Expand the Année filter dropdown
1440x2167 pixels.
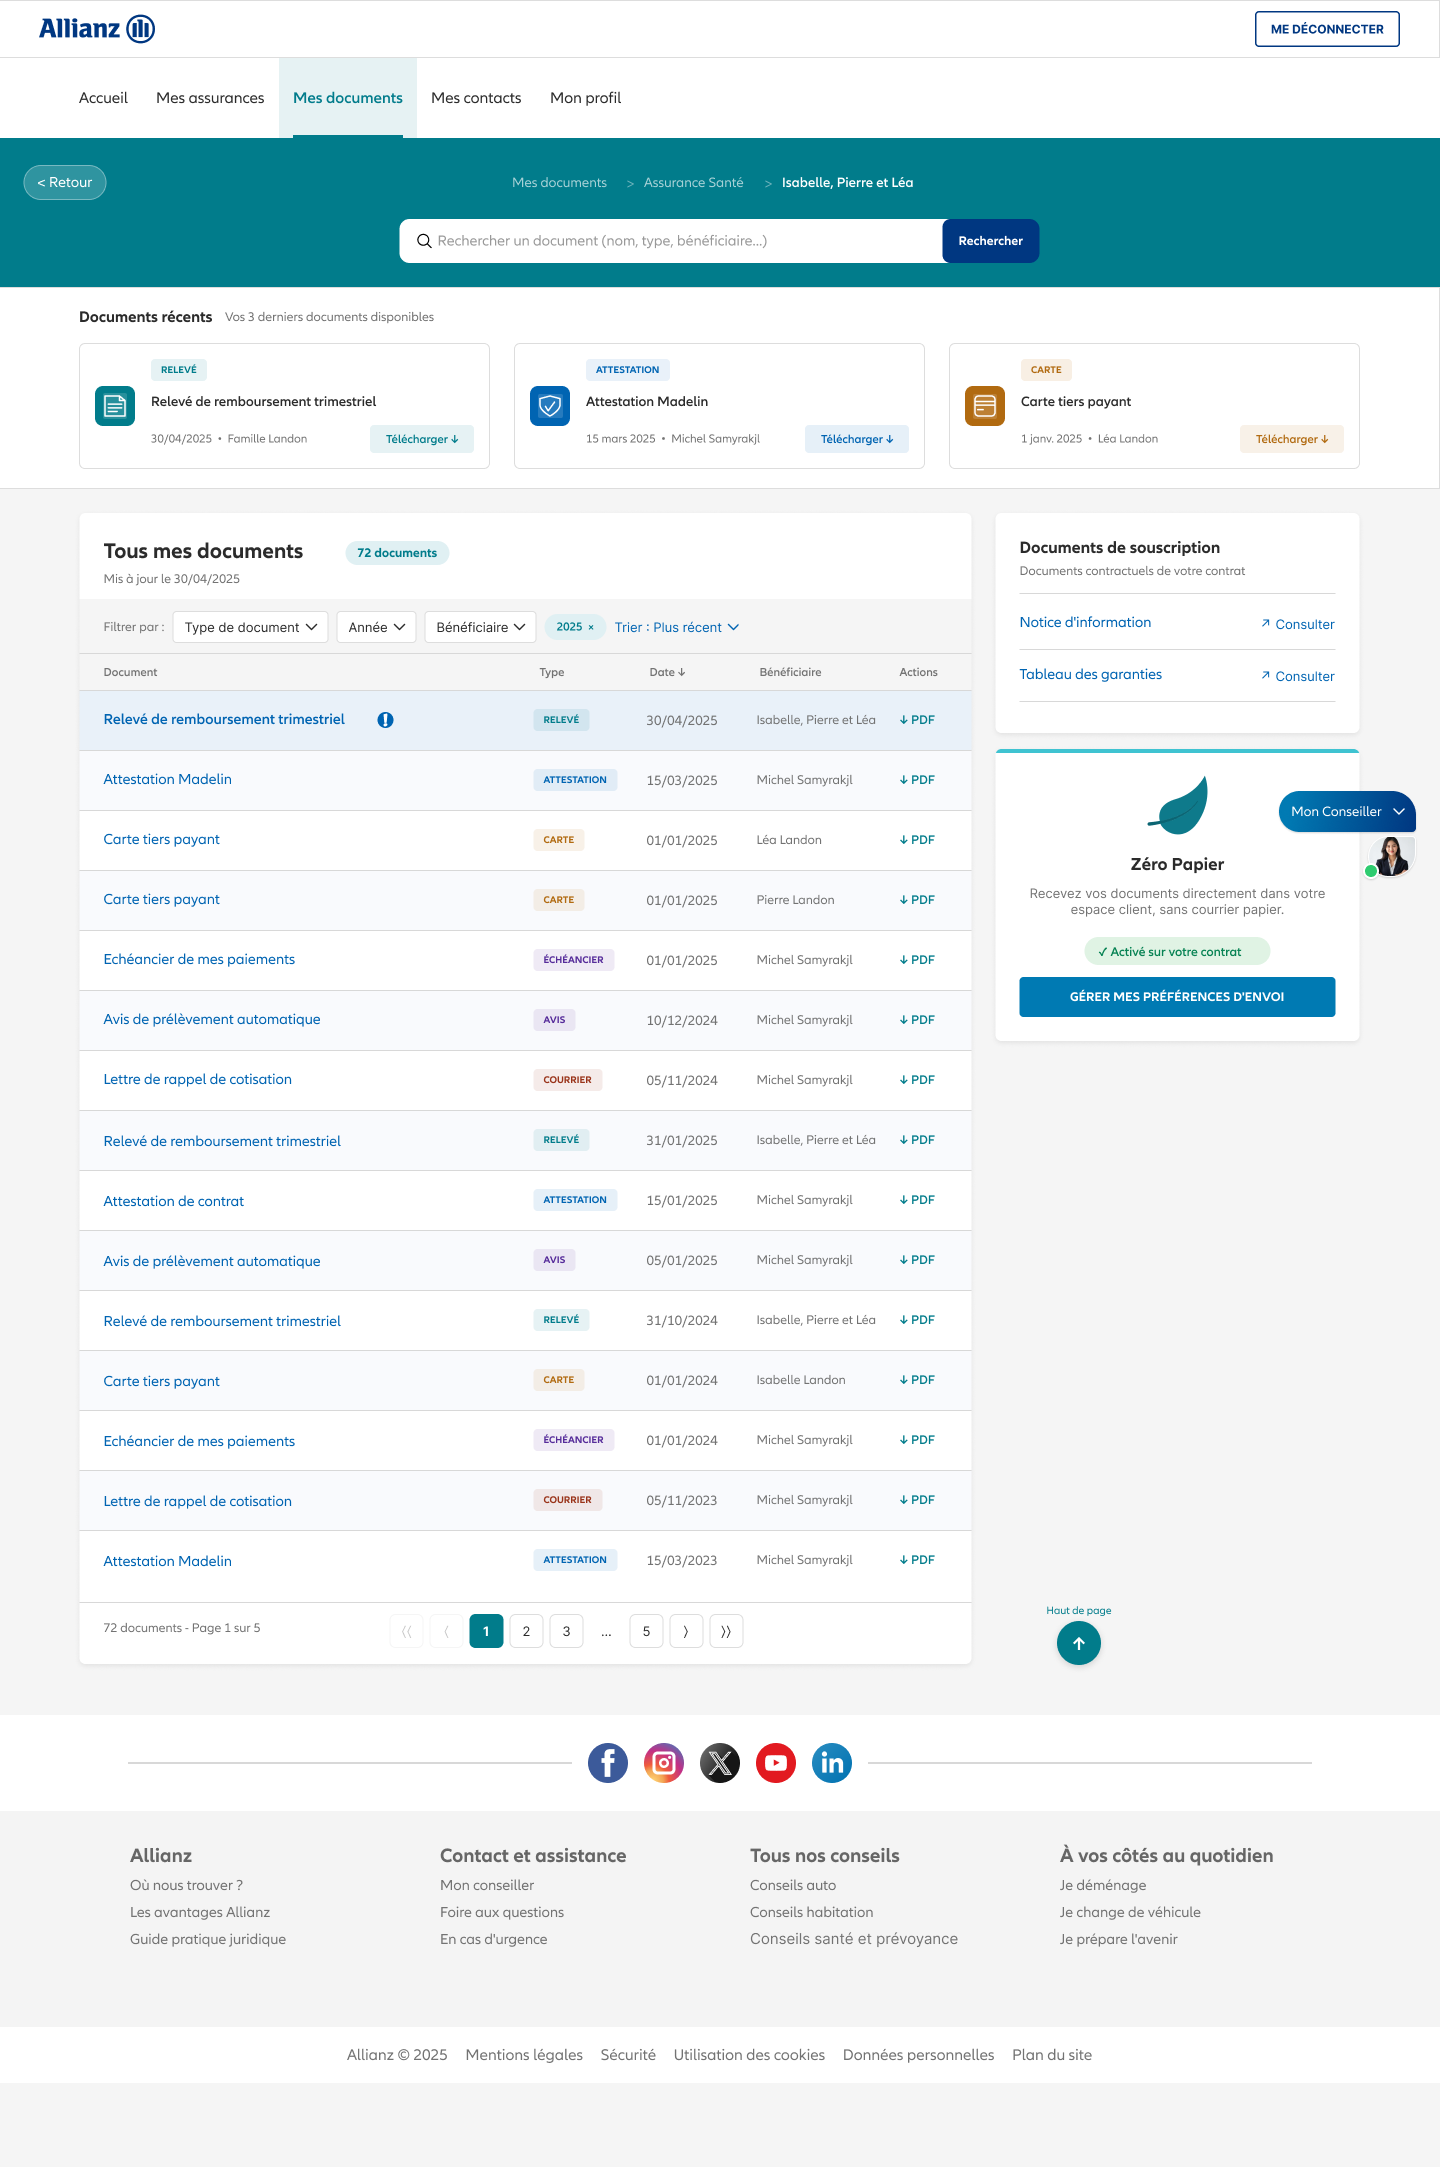click(x=376, y=627)
